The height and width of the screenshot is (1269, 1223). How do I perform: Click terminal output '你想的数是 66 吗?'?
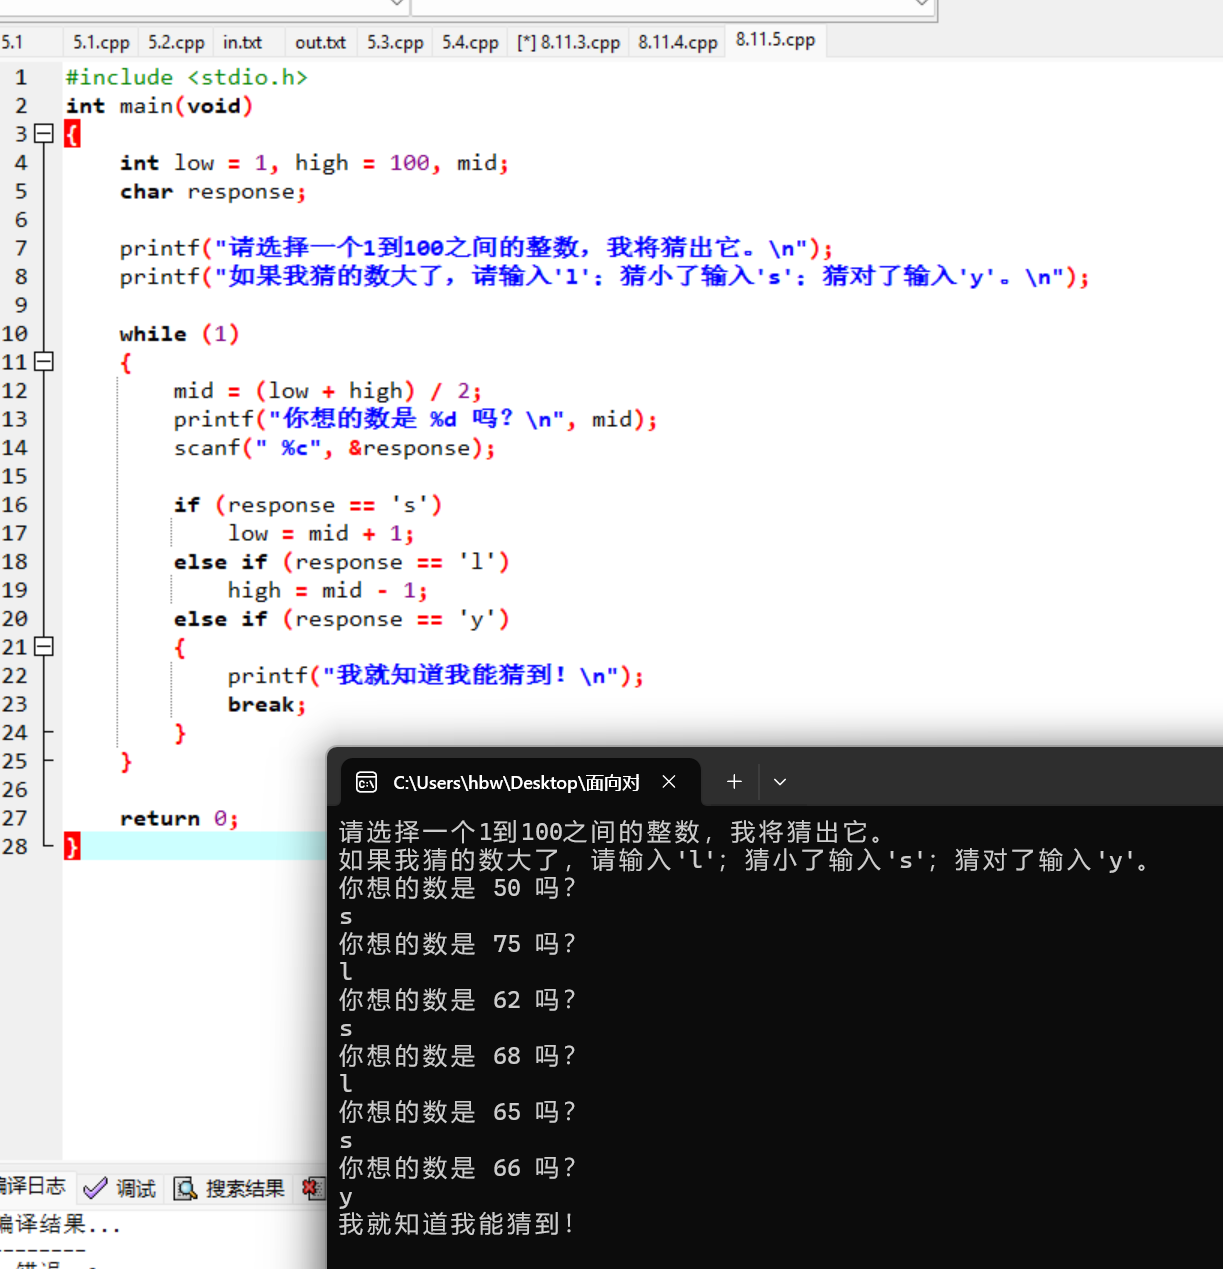click(457, 1168)
